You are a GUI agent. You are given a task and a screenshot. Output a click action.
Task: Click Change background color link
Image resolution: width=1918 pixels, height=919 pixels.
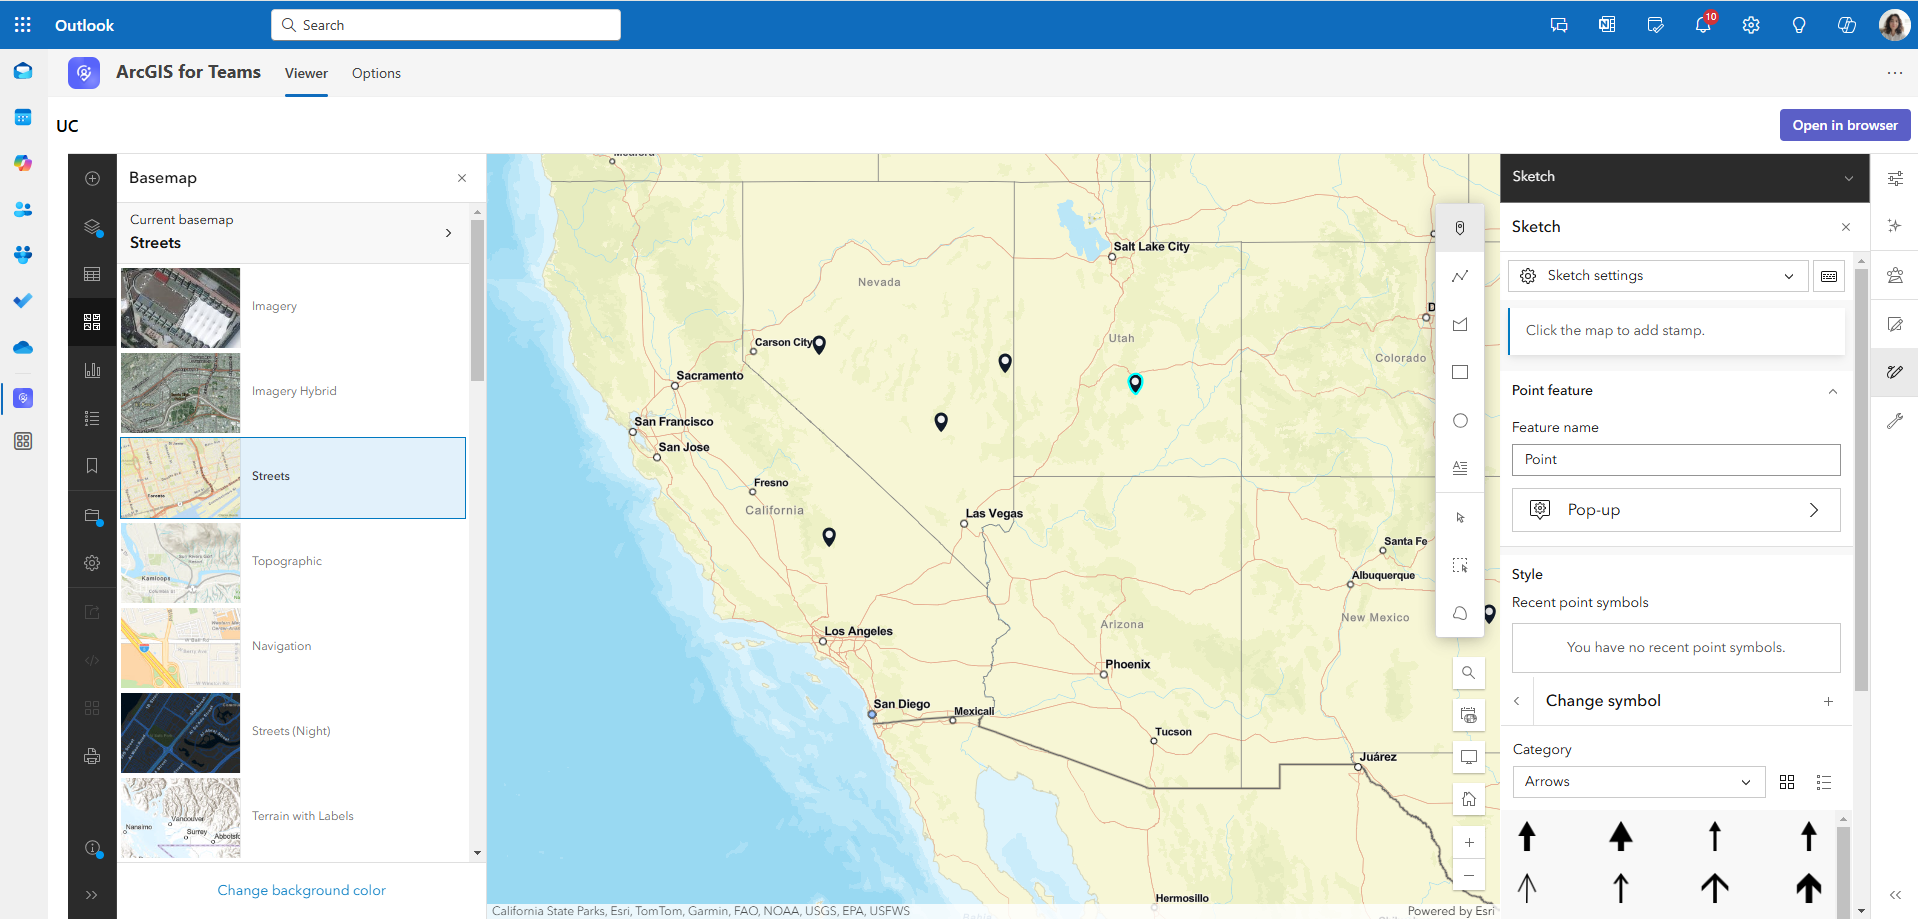301,890
